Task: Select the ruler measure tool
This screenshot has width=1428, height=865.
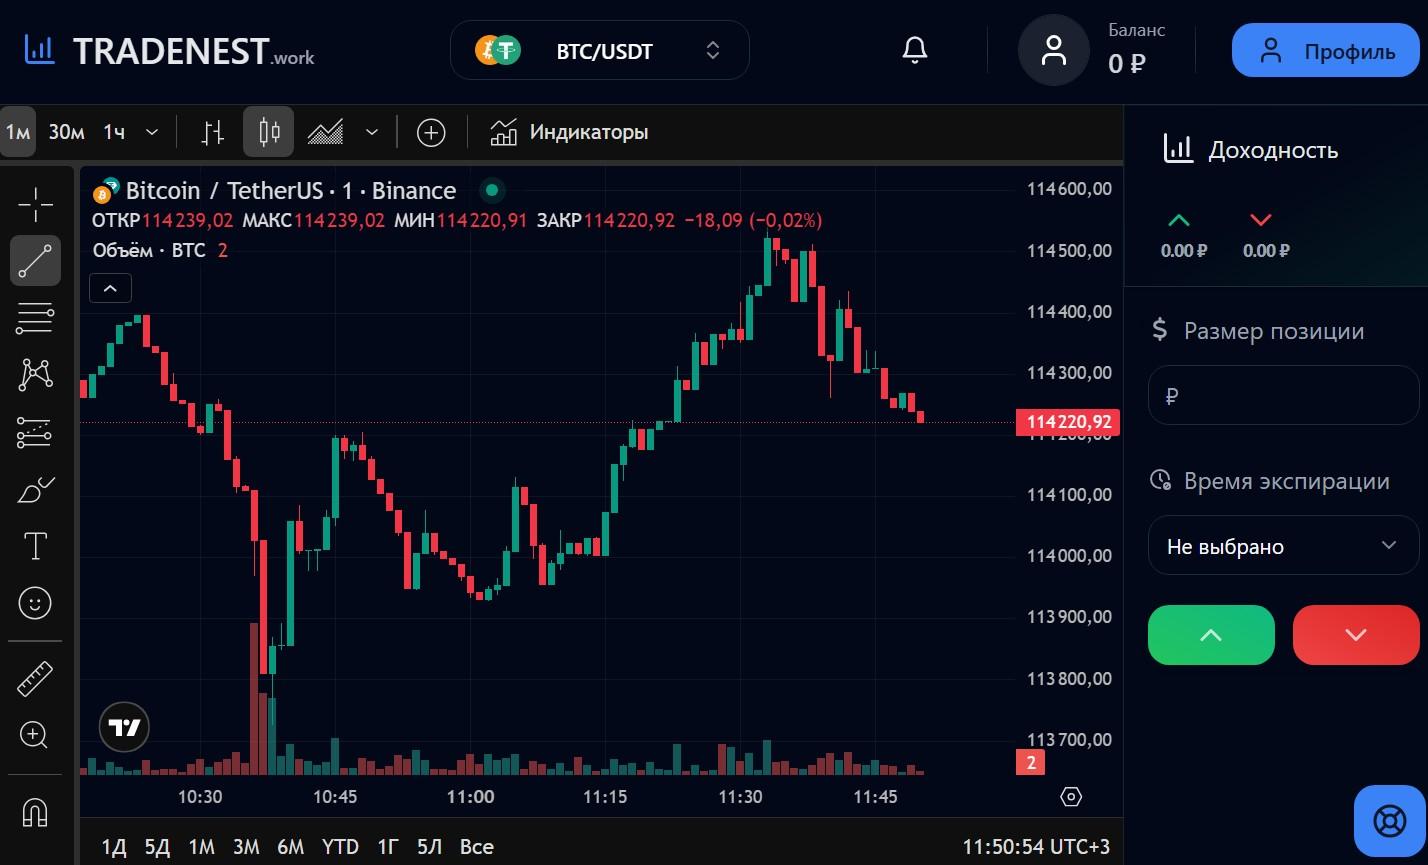Action: (35, 679)
